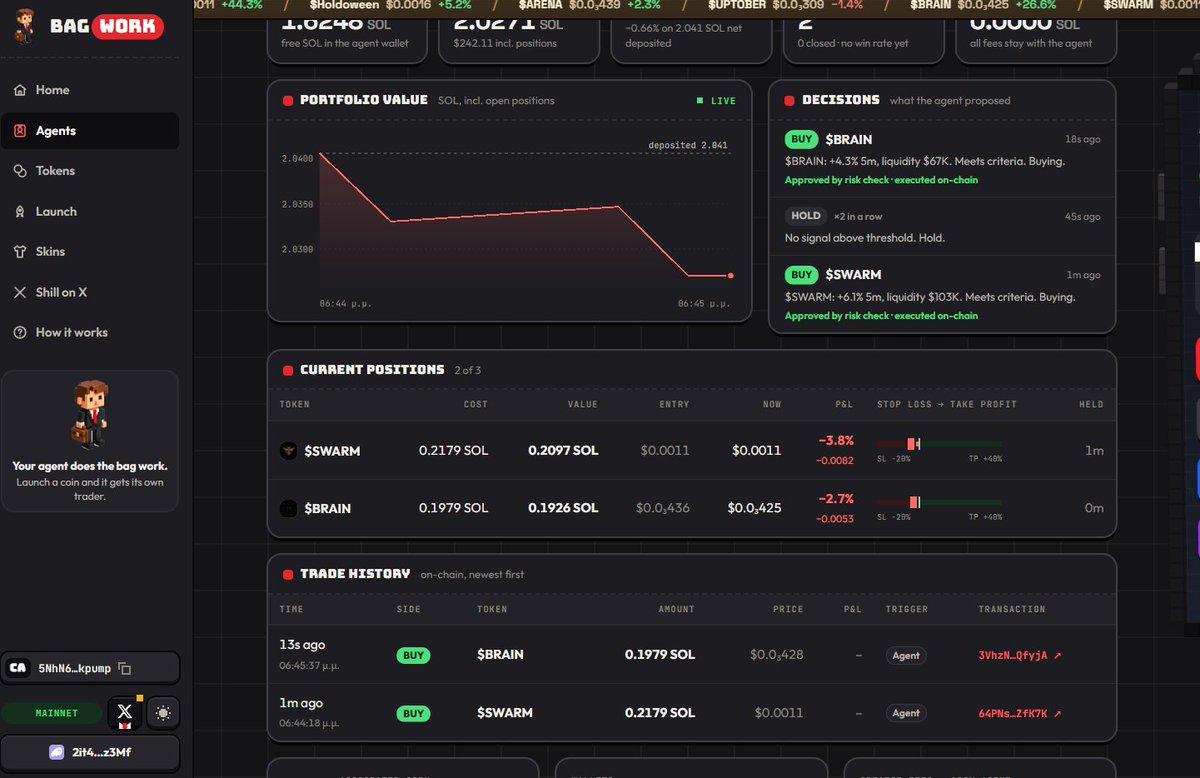Click the Launch rocket icon in sidebar

tap(20, 212)
